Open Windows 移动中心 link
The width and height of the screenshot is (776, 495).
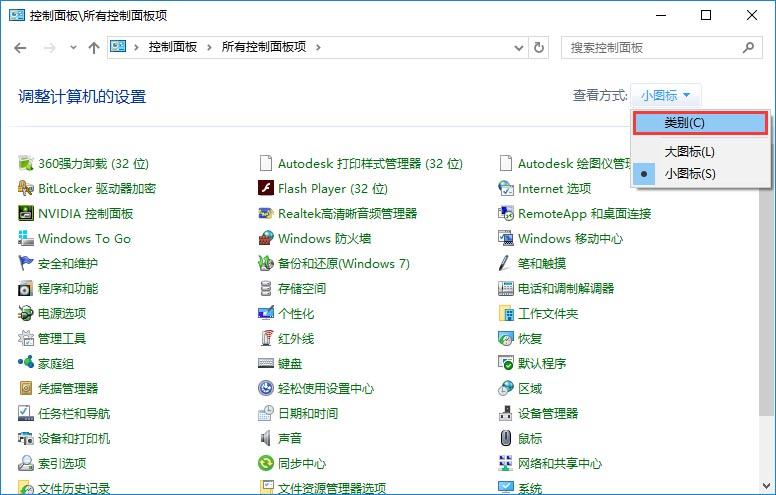570,238
